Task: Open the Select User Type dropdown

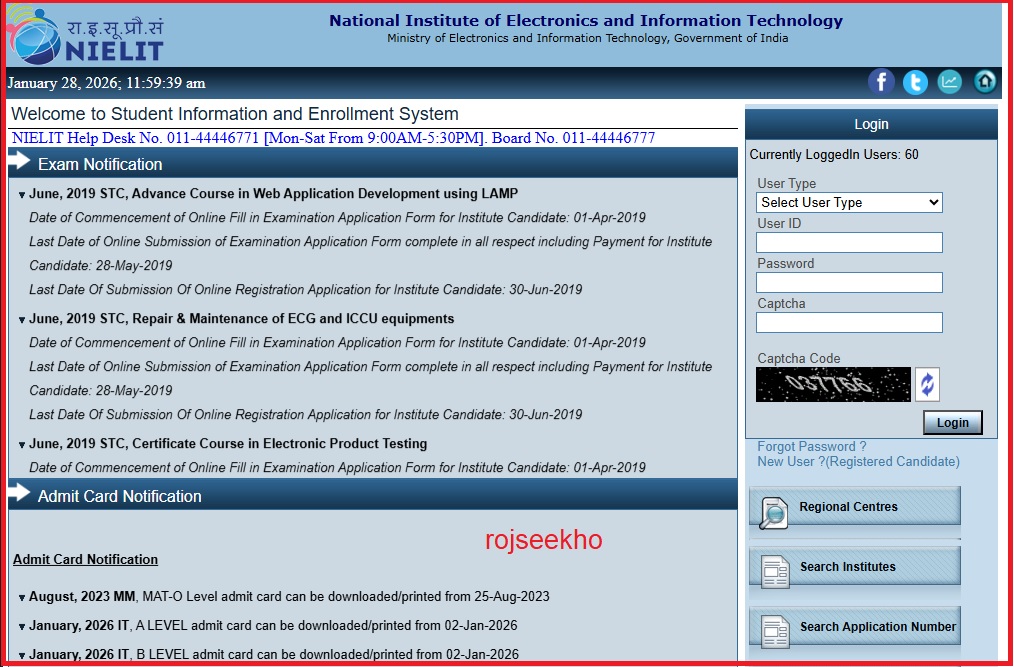Action: [x=848, y=202]
